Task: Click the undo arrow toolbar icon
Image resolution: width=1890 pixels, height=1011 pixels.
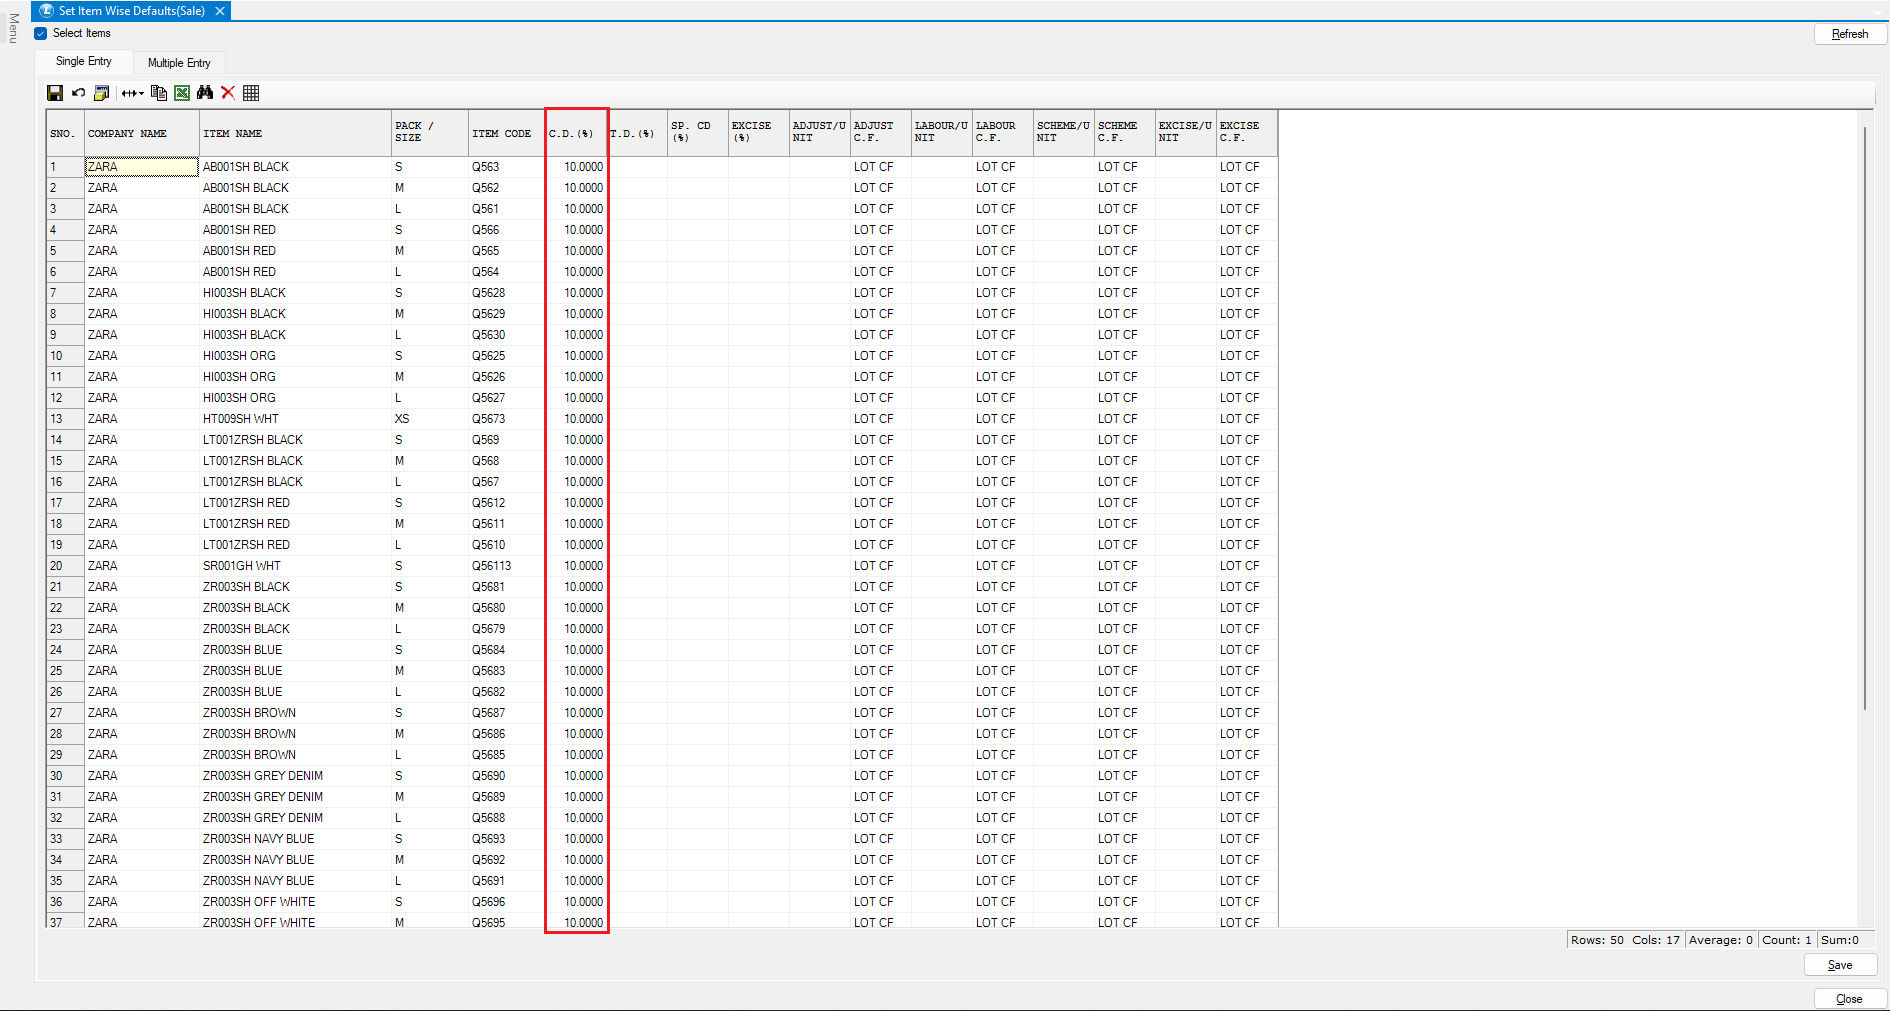Action: coord(78,93)
